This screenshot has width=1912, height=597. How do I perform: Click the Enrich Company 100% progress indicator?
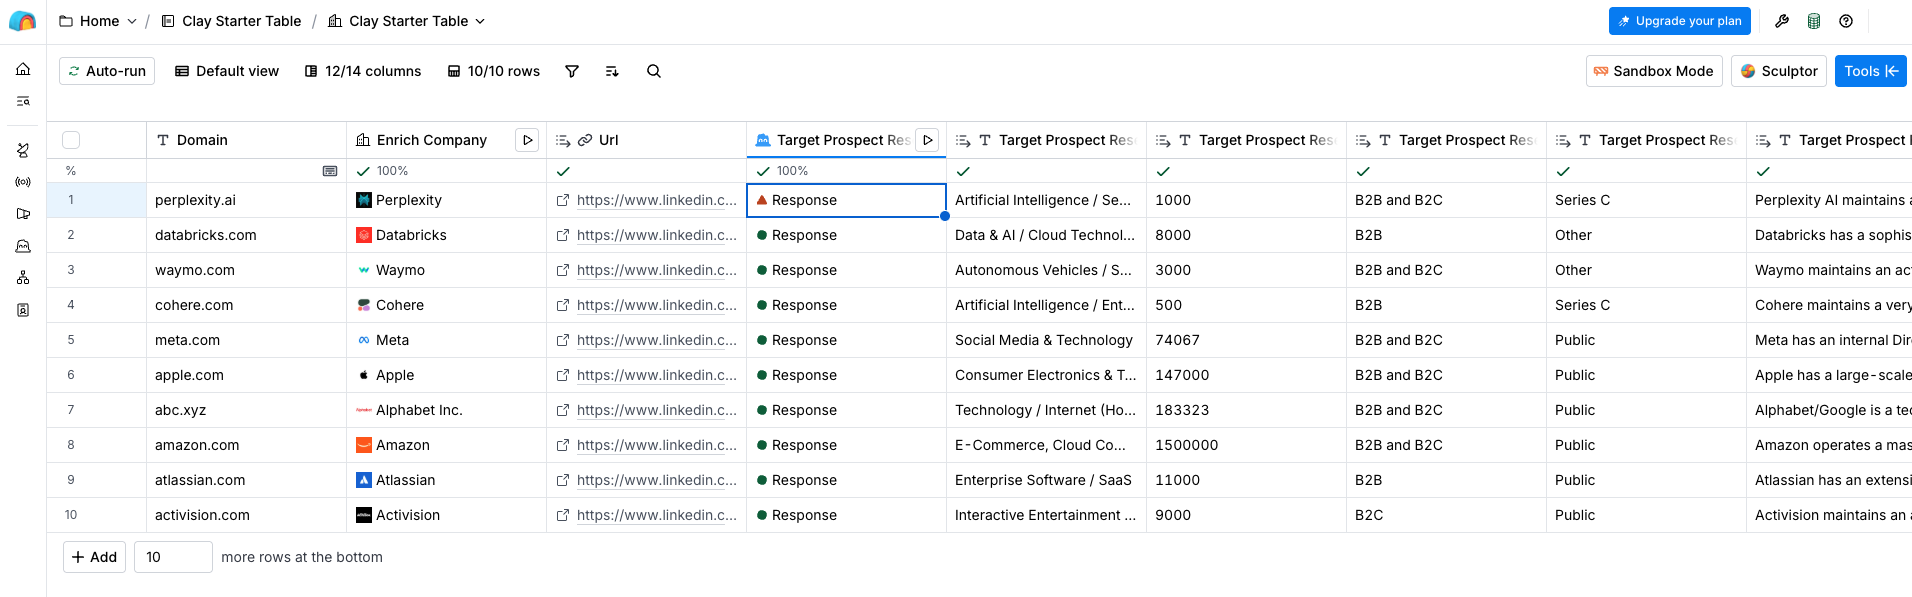point(382,171)
